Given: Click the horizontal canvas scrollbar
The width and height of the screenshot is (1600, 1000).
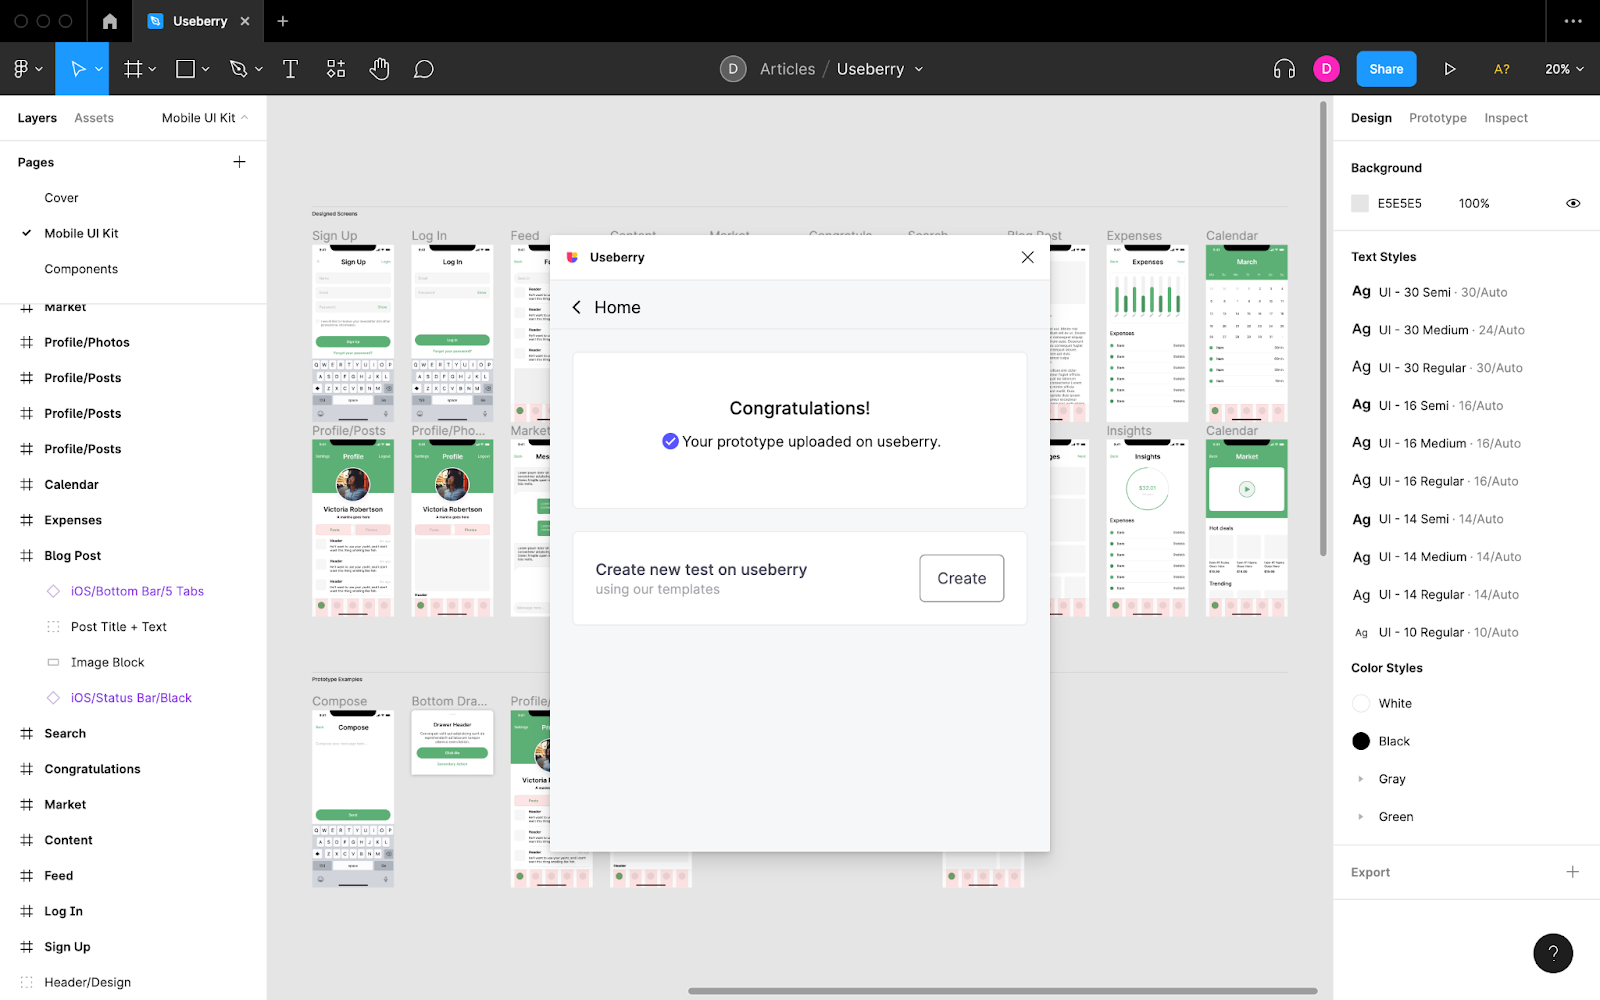Looking at the screenshot, I should coord(1002,991).
